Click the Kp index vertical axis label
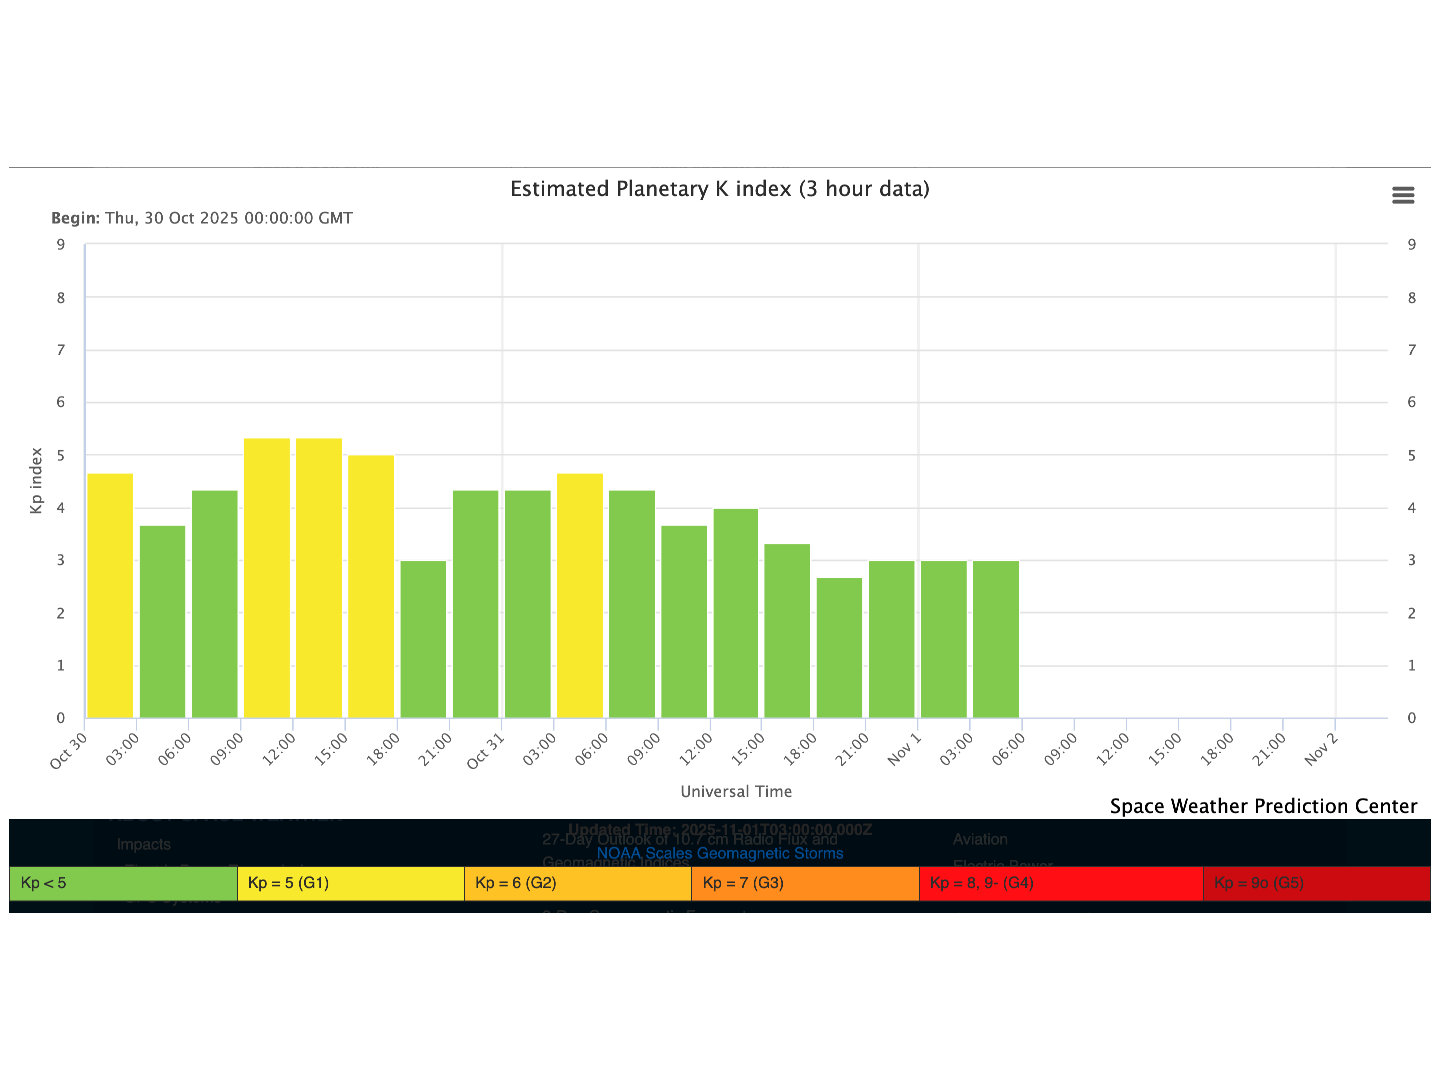 click(37, 481)
